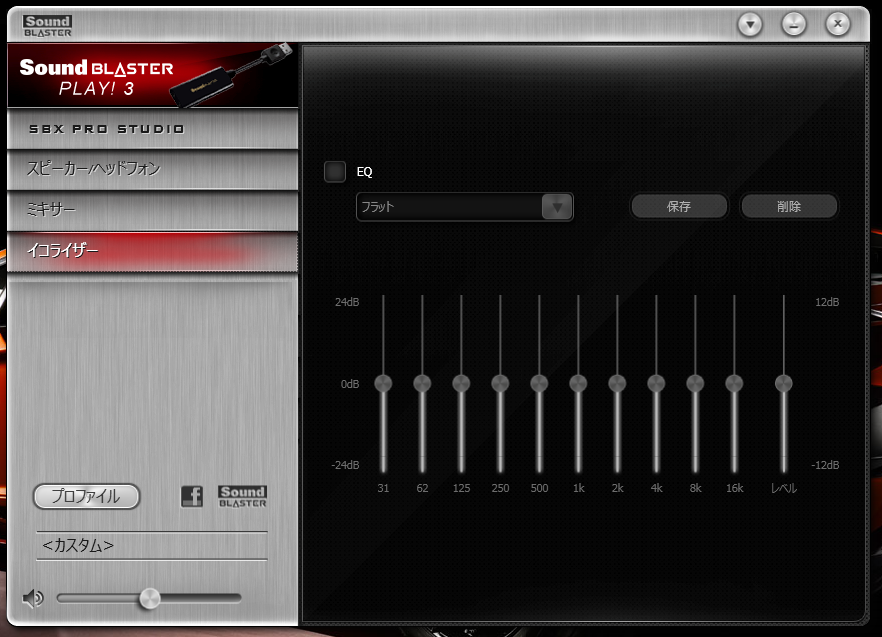
Task: Select スピーカー/ヘッドフォン menu item
Action: coord(152,169)
